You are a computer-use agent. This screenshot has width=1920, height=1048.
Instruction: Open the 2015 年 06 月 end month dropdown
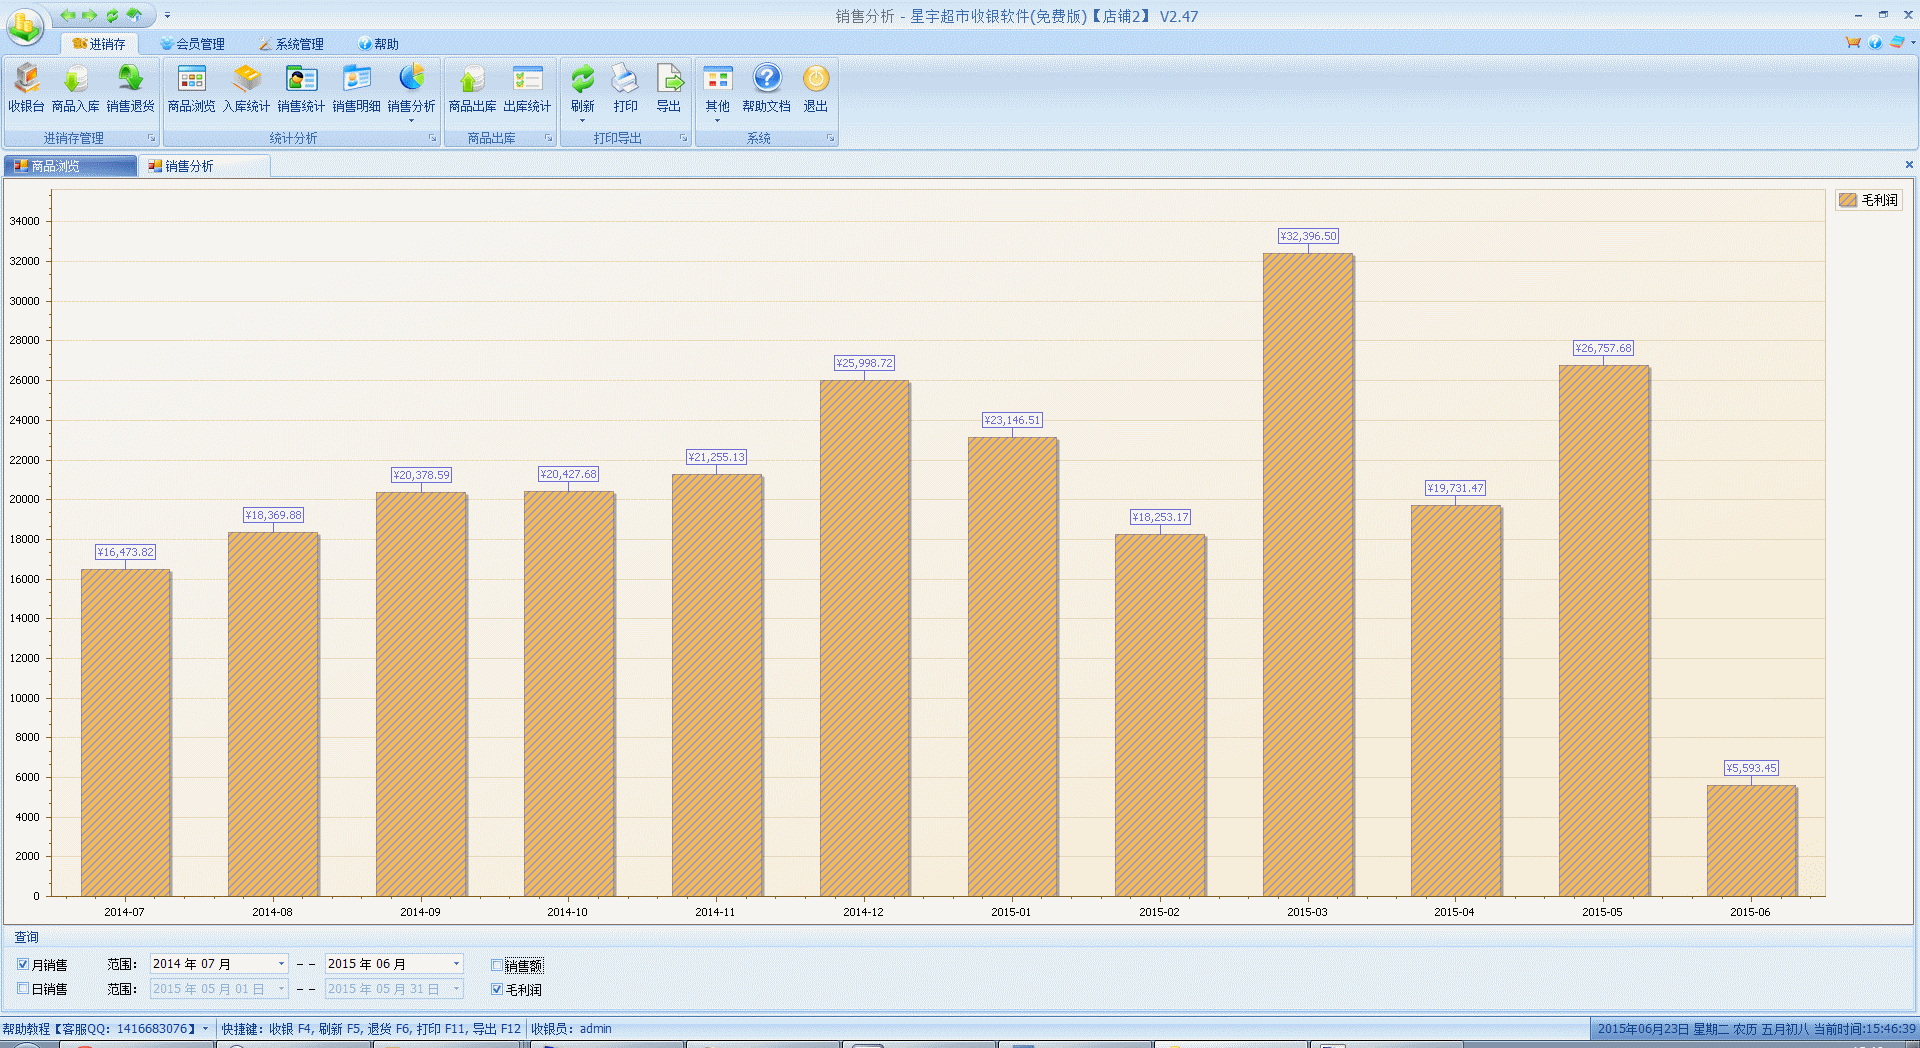457,964
